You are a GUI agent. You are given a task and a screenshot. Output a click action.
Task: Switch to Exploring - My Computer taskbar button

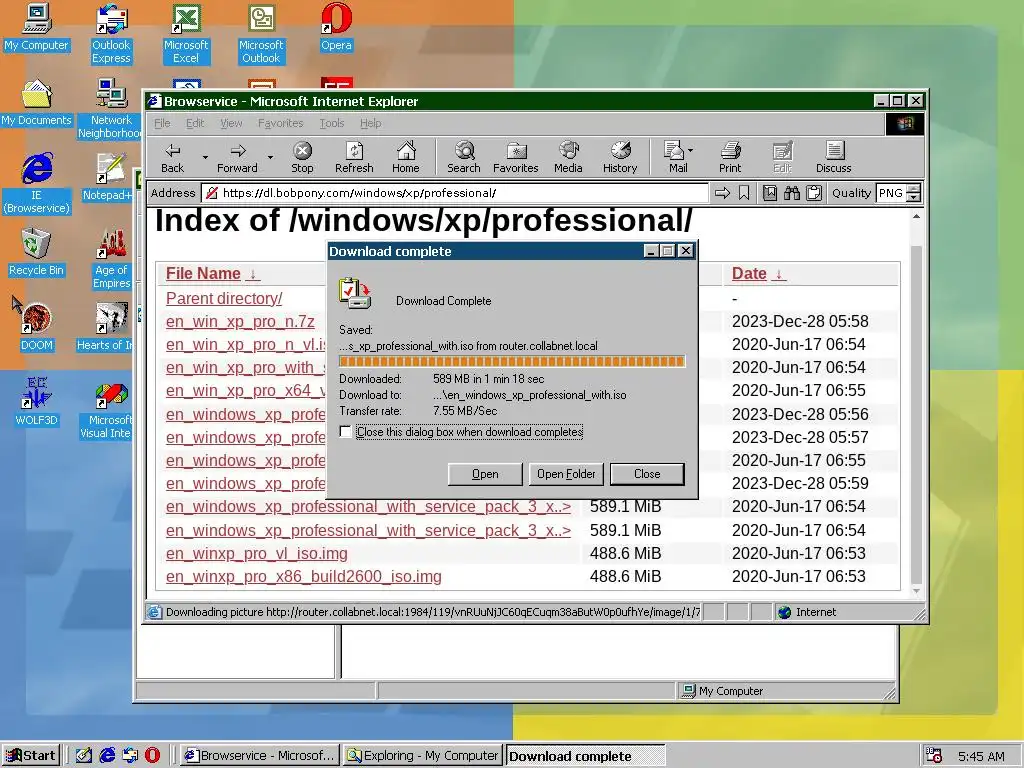point(423,756)
